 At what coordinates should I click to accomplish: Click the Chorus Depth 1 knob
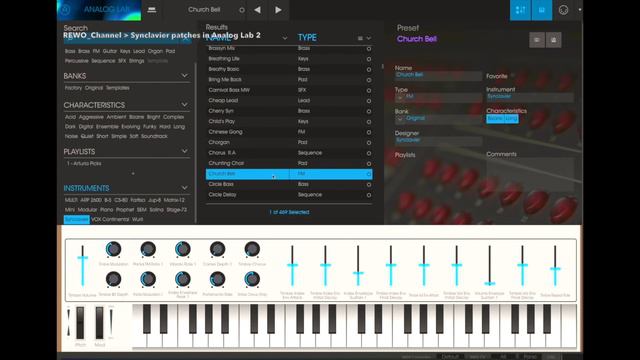click(217, 249)
